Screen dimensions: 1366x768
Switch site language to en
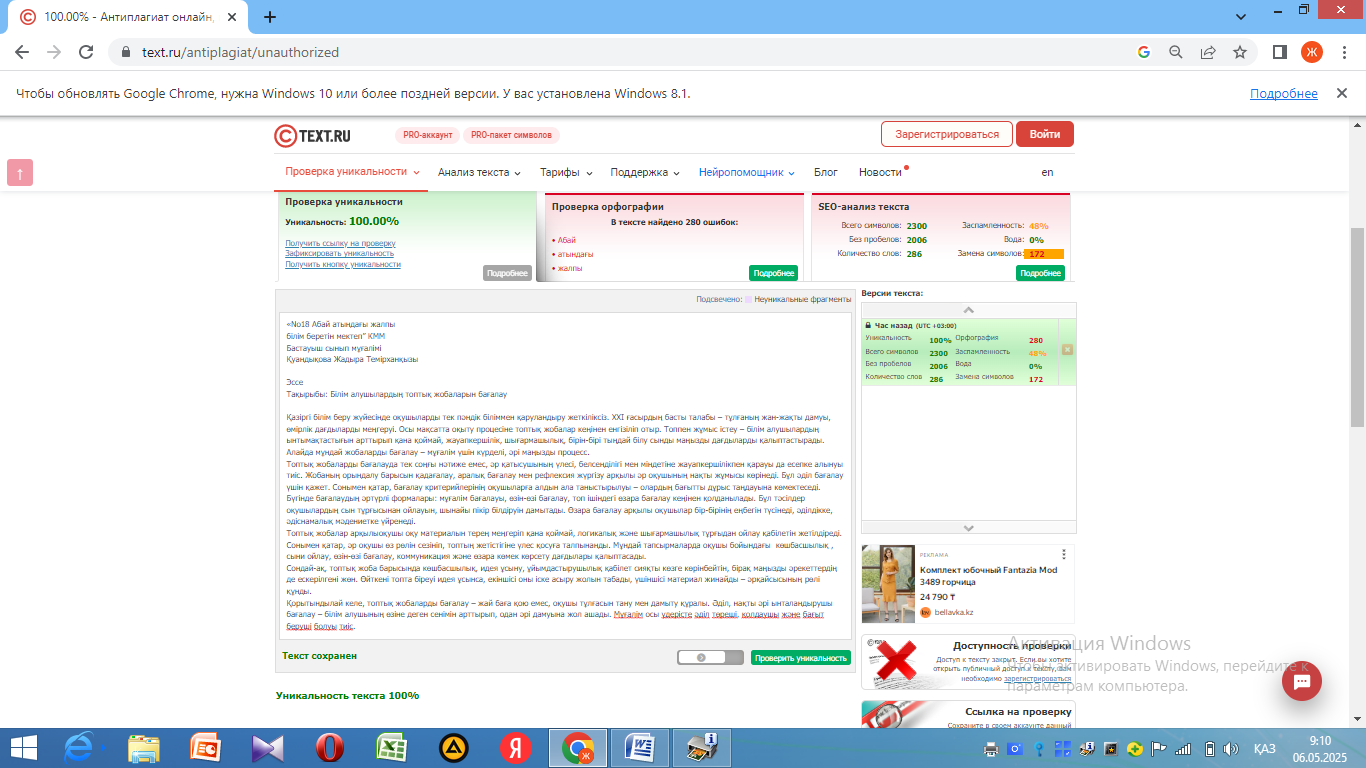[x=1047, y=172]
